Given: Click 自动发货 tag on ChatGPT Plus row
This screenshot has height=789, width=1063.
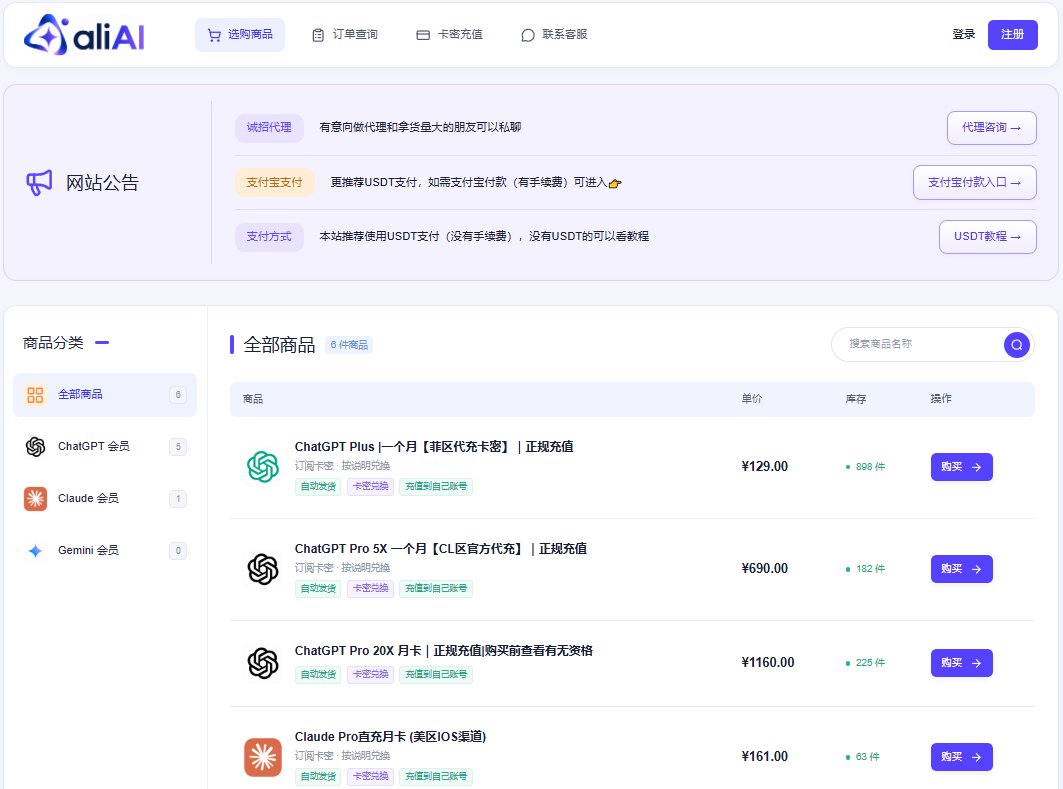Looking at the screenshot, I should (318, 487).
